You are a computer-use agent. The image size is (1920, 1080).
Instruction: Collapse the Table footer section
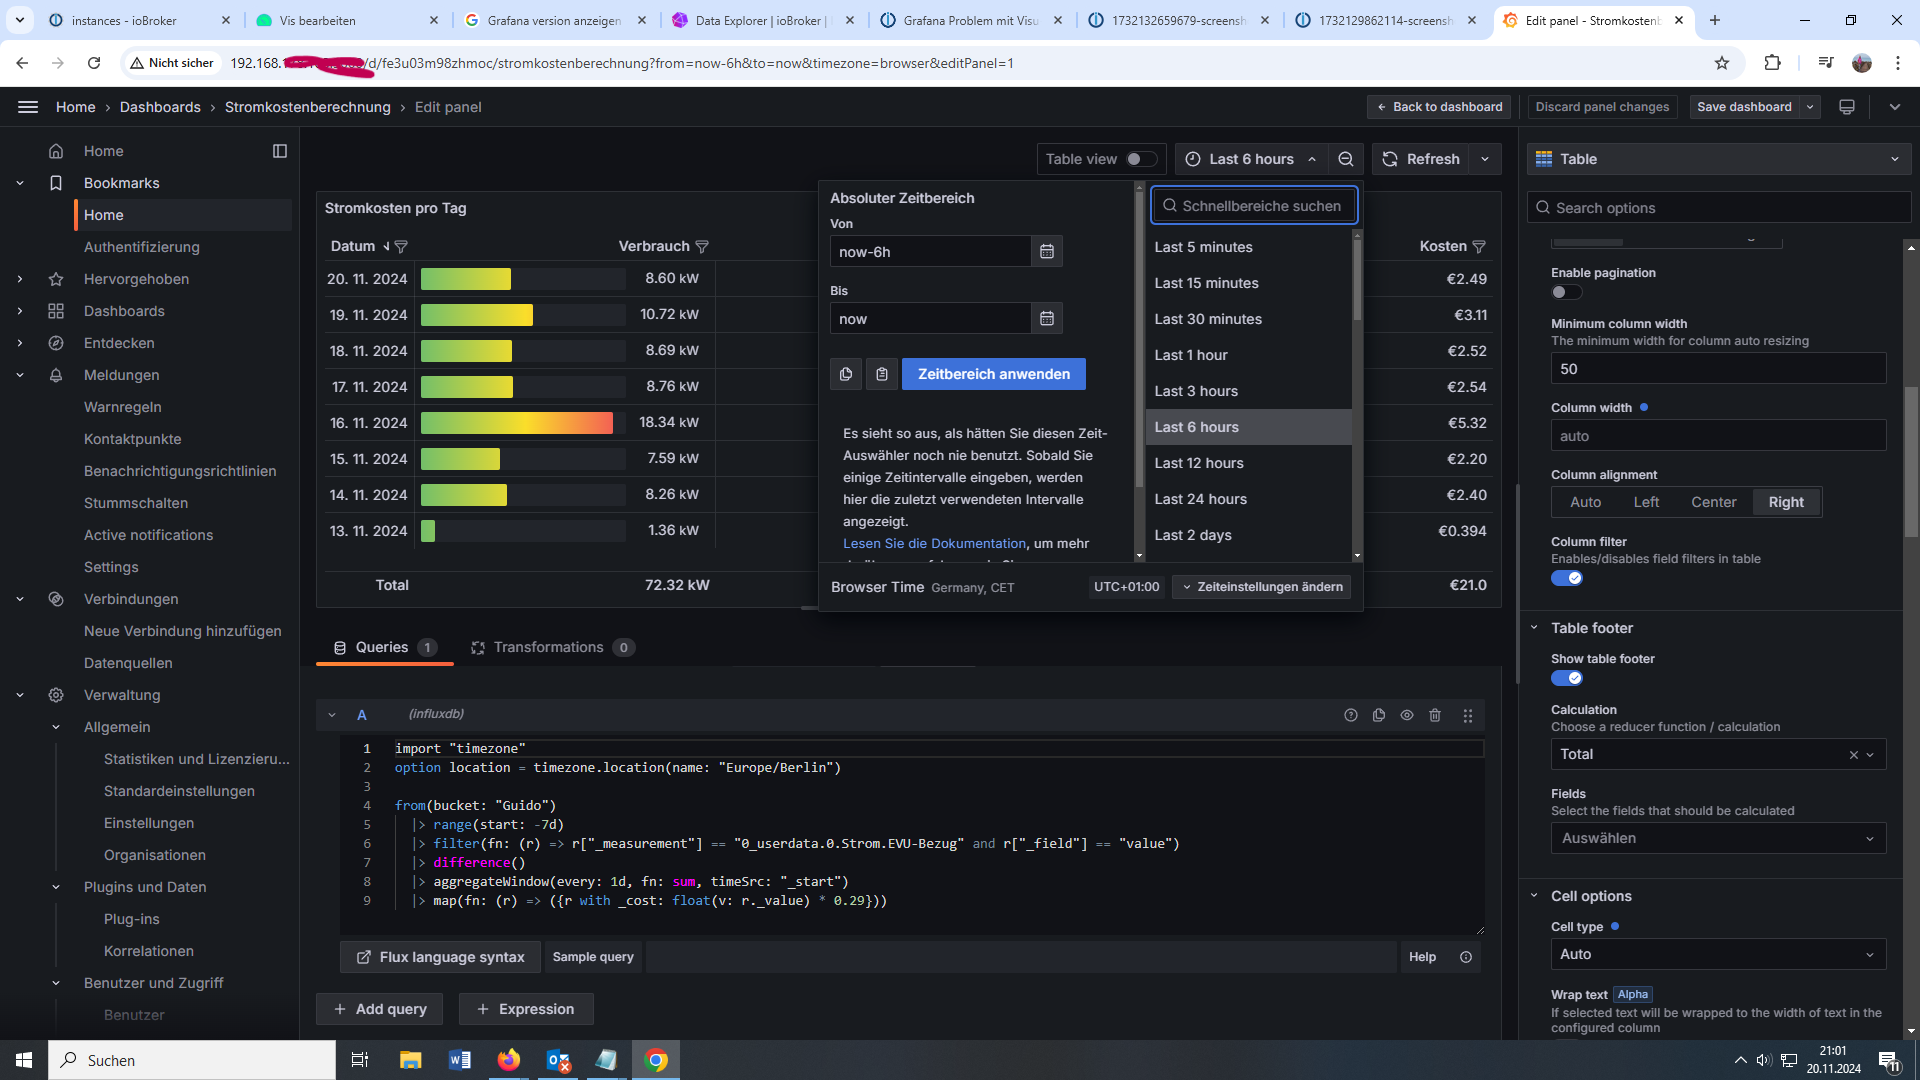coord(1534,628)
